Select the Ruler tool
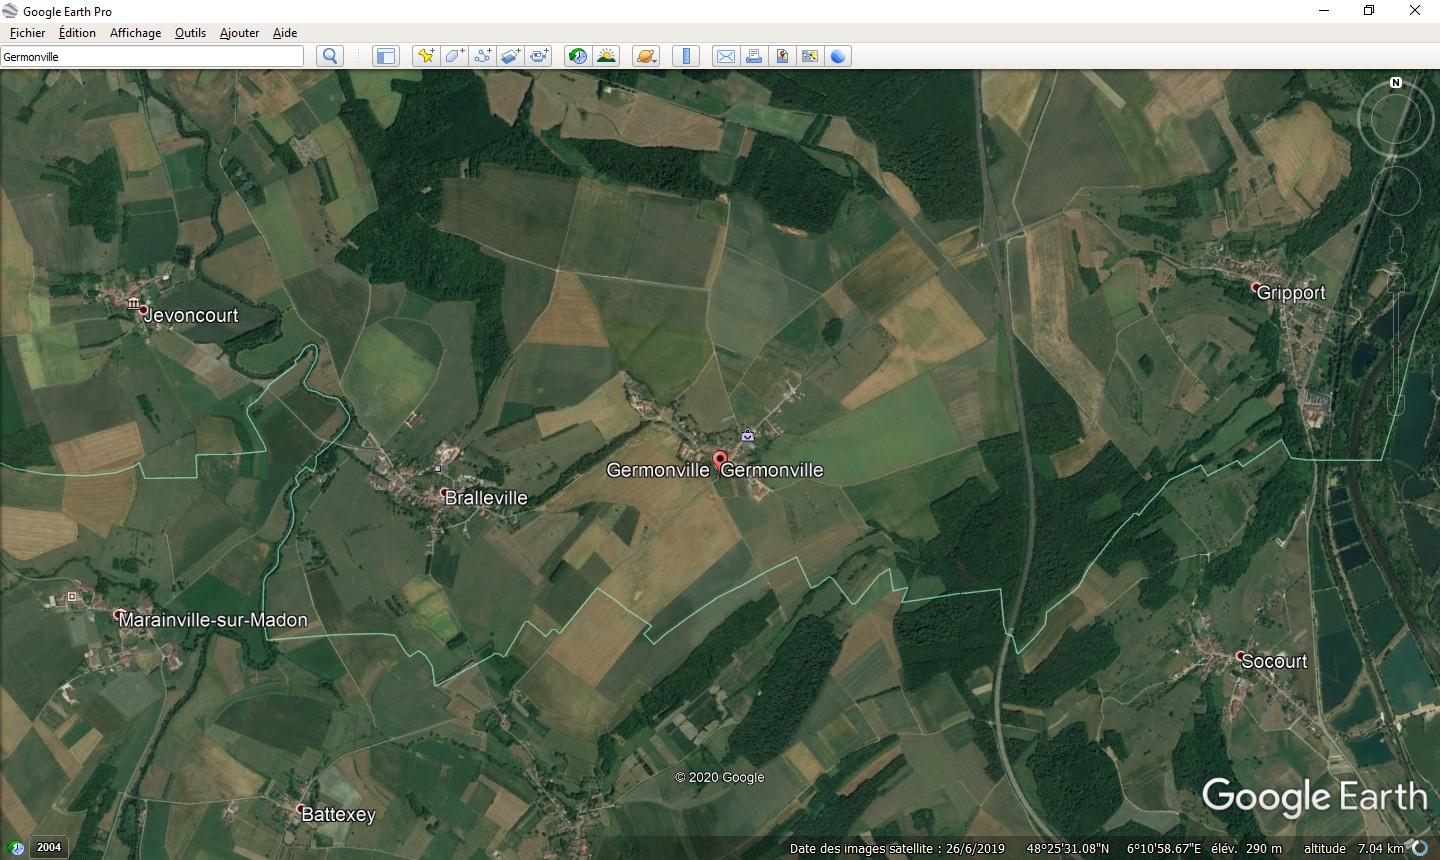Image resolution: width=1440 pixels, height=860 pixels. (686, 56)
